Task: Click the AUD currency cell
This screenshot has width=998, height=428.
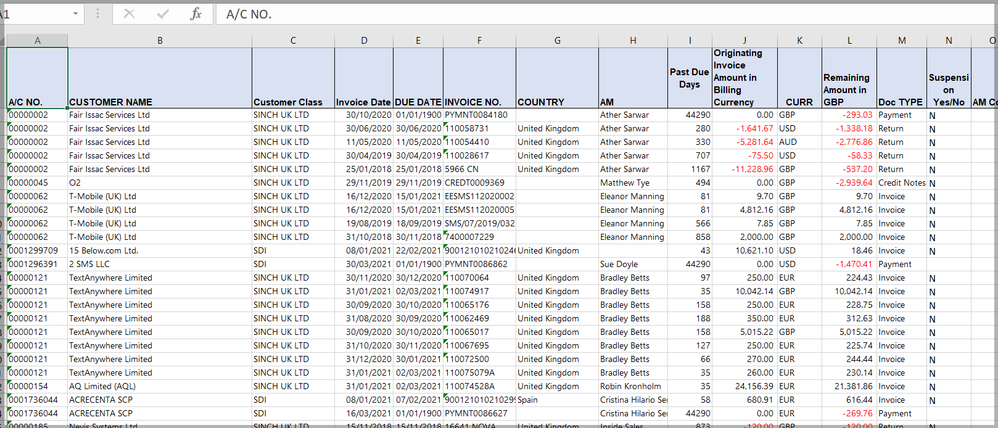Action: pyautogui.click(x=799, y=142)
